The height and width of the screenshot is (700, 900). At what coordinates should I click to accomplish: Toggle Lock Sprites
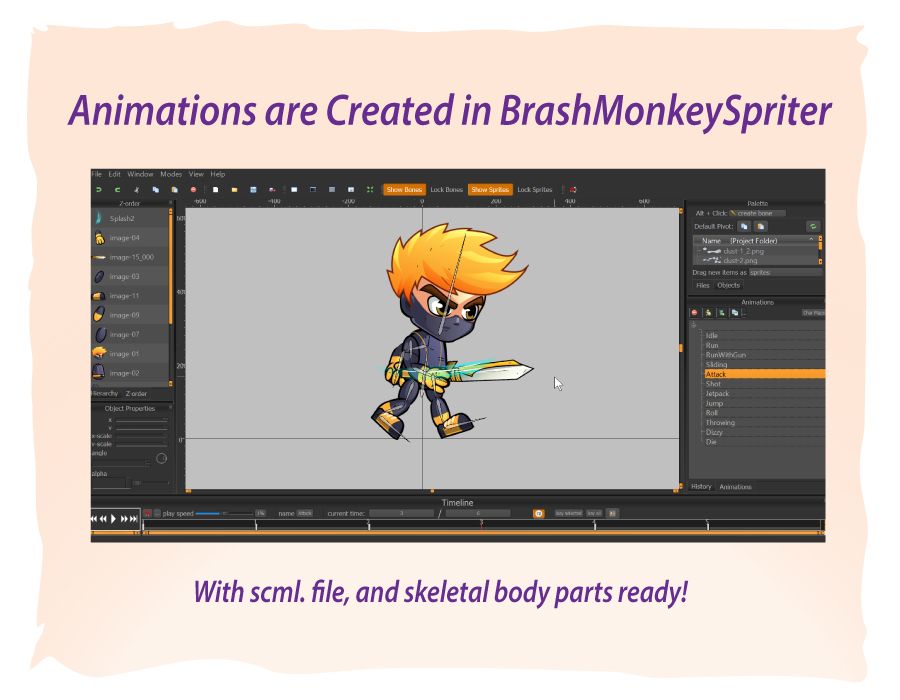point(534,189)
